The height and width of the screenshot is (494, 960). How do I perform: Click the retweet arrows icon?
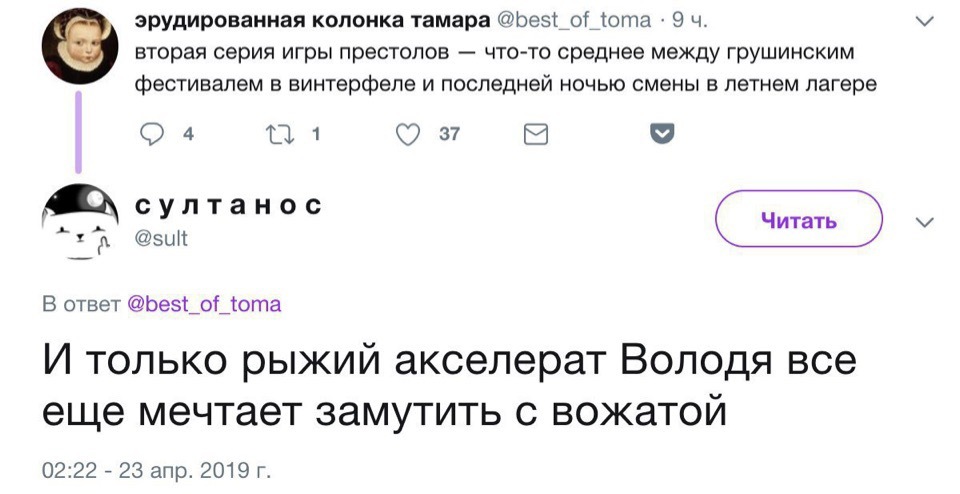281,135
